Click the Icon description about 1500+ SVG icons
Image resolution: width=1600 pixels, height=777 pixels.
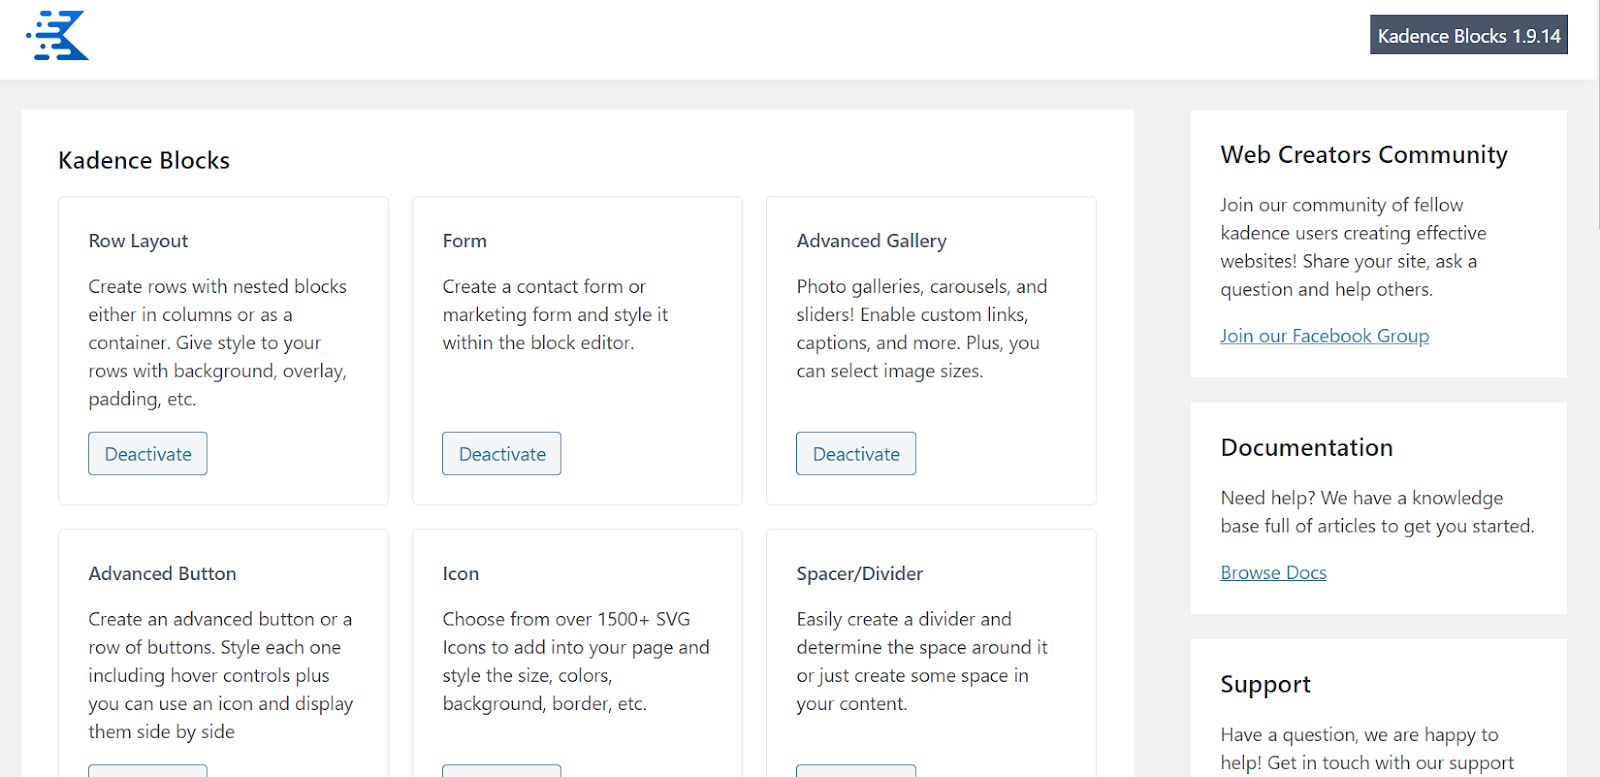pos(576,662)
